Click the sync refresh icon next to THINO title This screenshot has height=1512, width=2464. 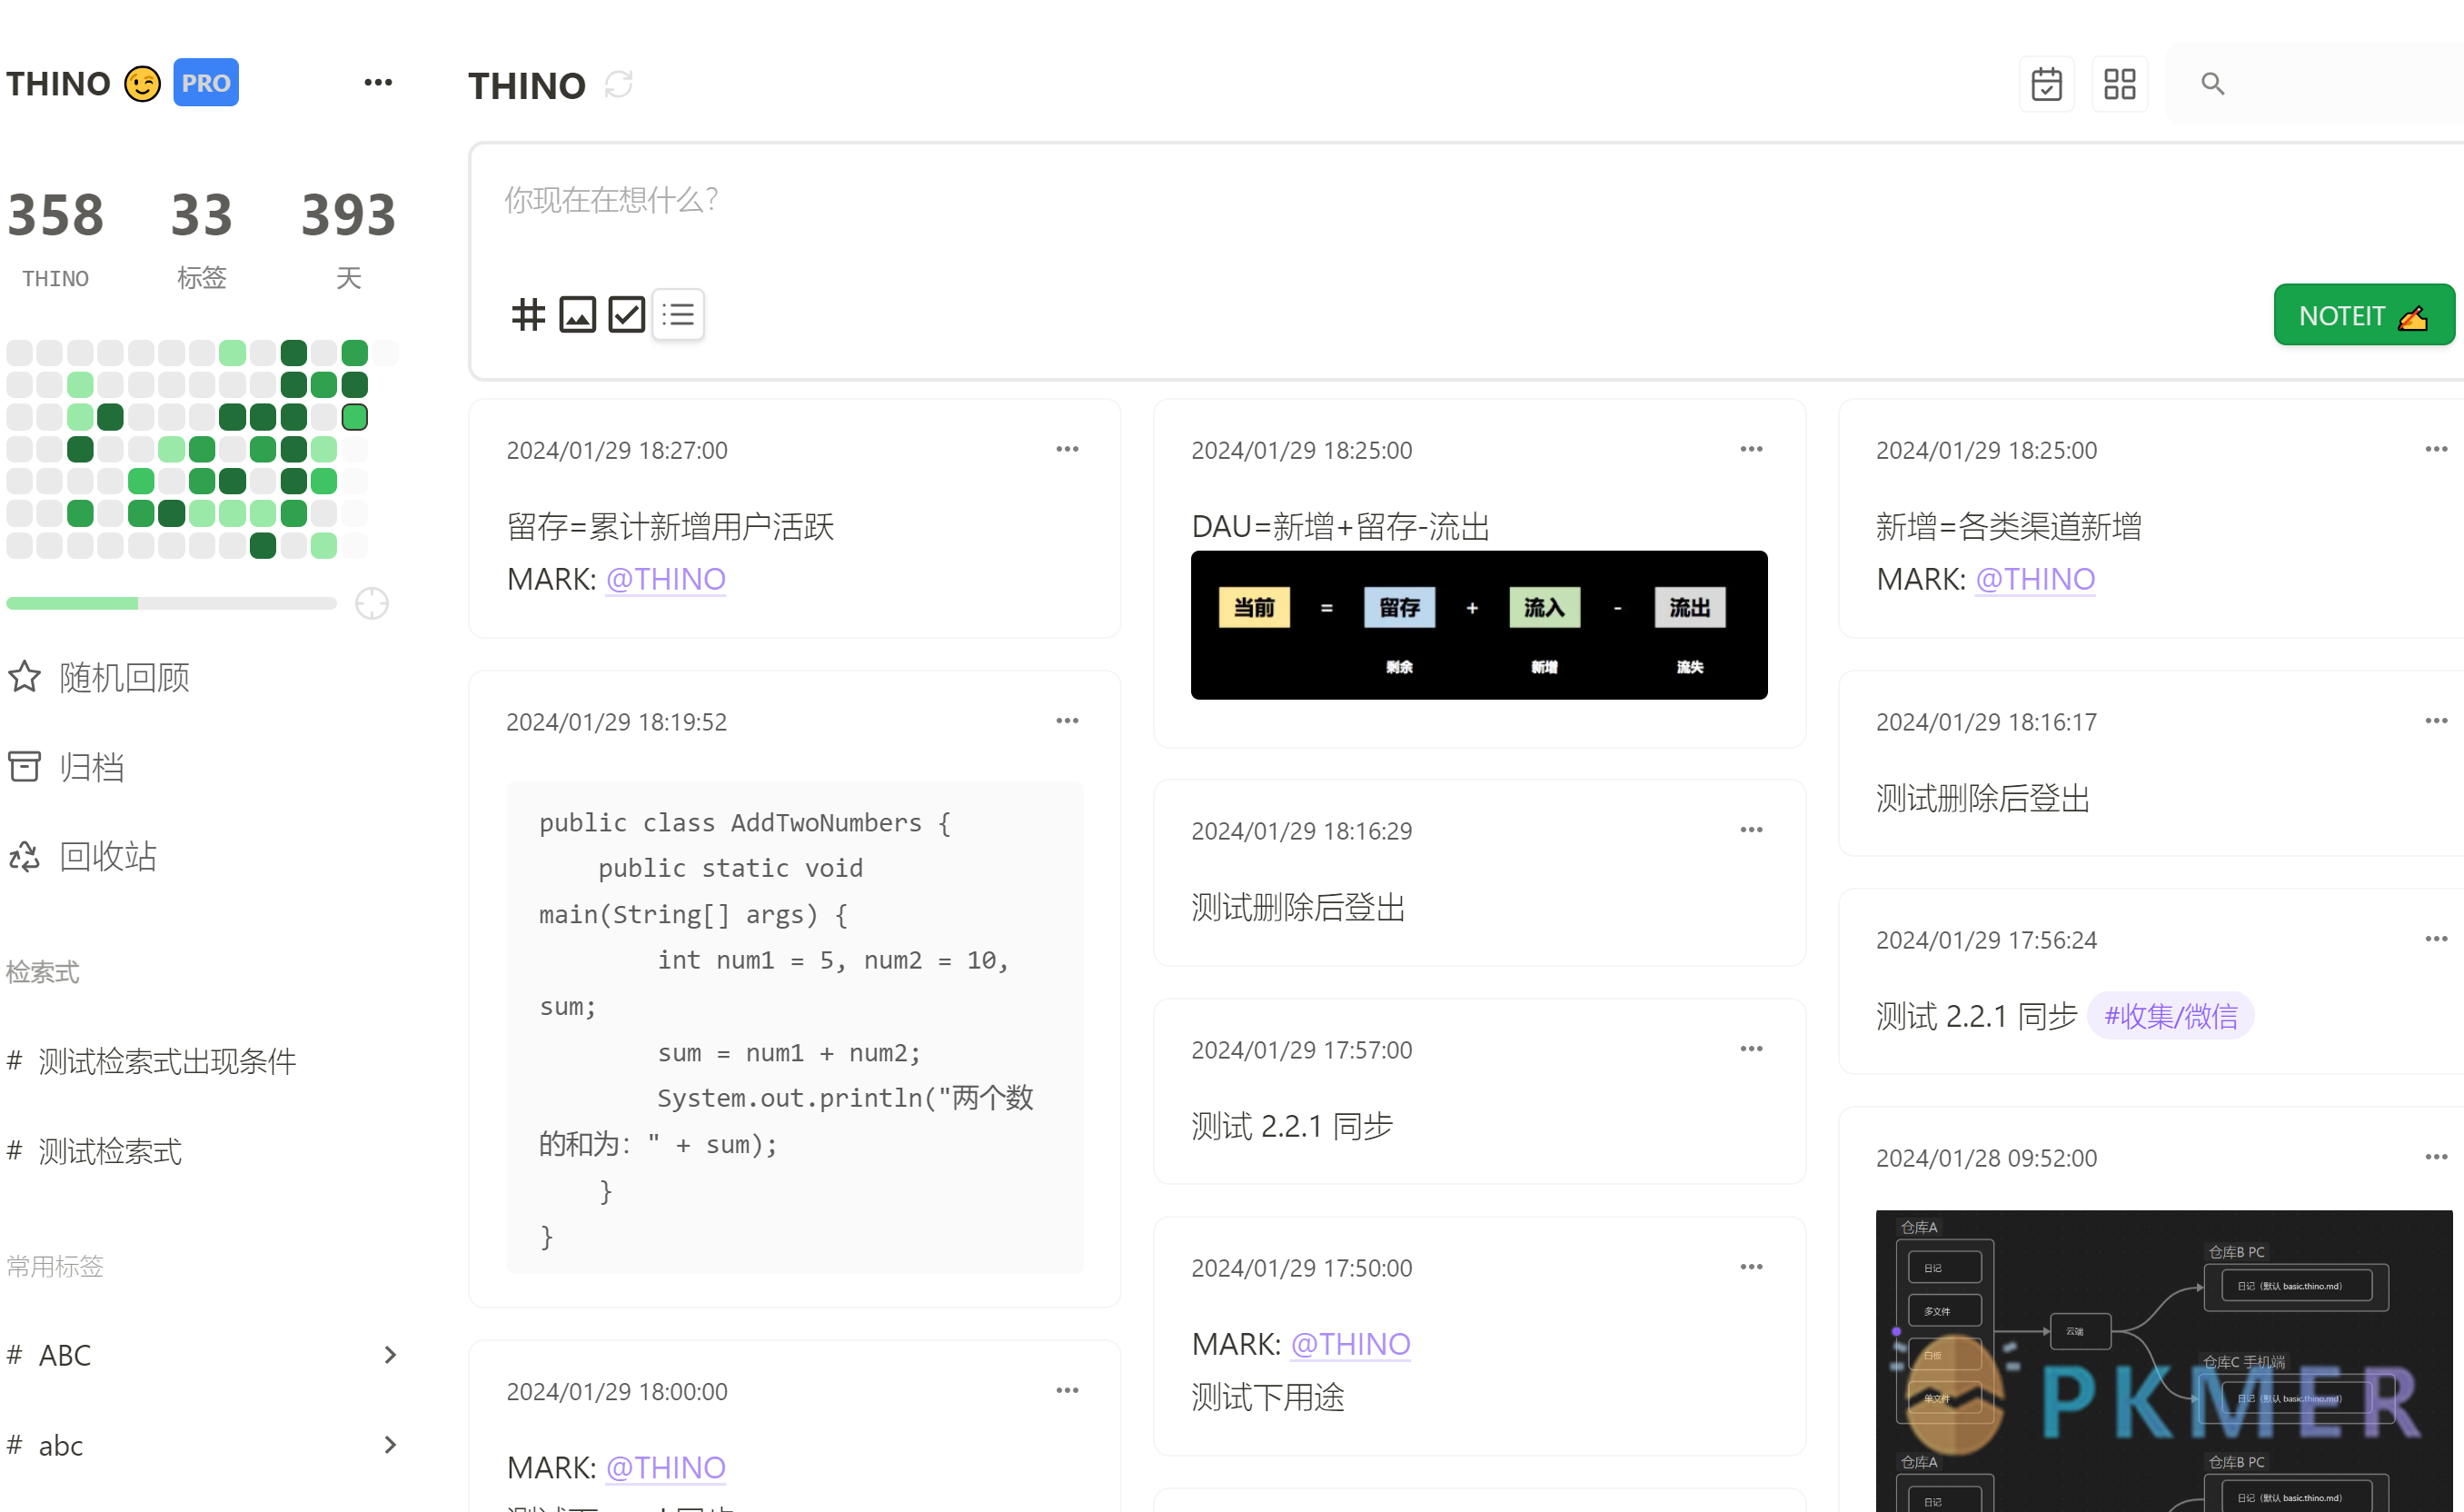point(619,85)
